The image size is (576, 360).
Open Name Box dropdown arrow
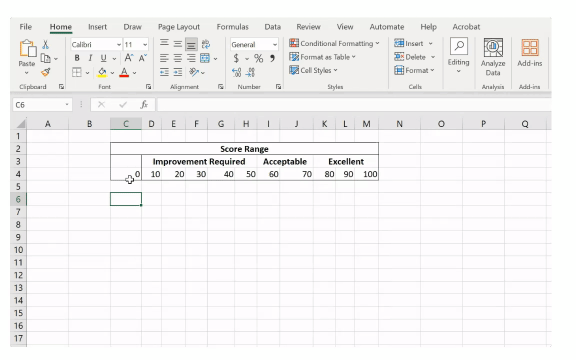click(67, 105)
